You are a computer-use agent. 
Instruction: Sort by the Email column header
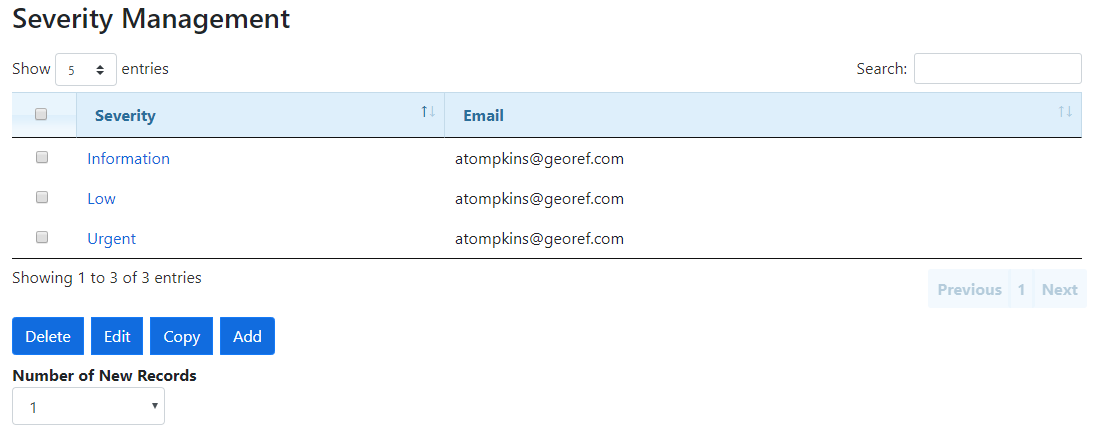(x=484, y=116)
